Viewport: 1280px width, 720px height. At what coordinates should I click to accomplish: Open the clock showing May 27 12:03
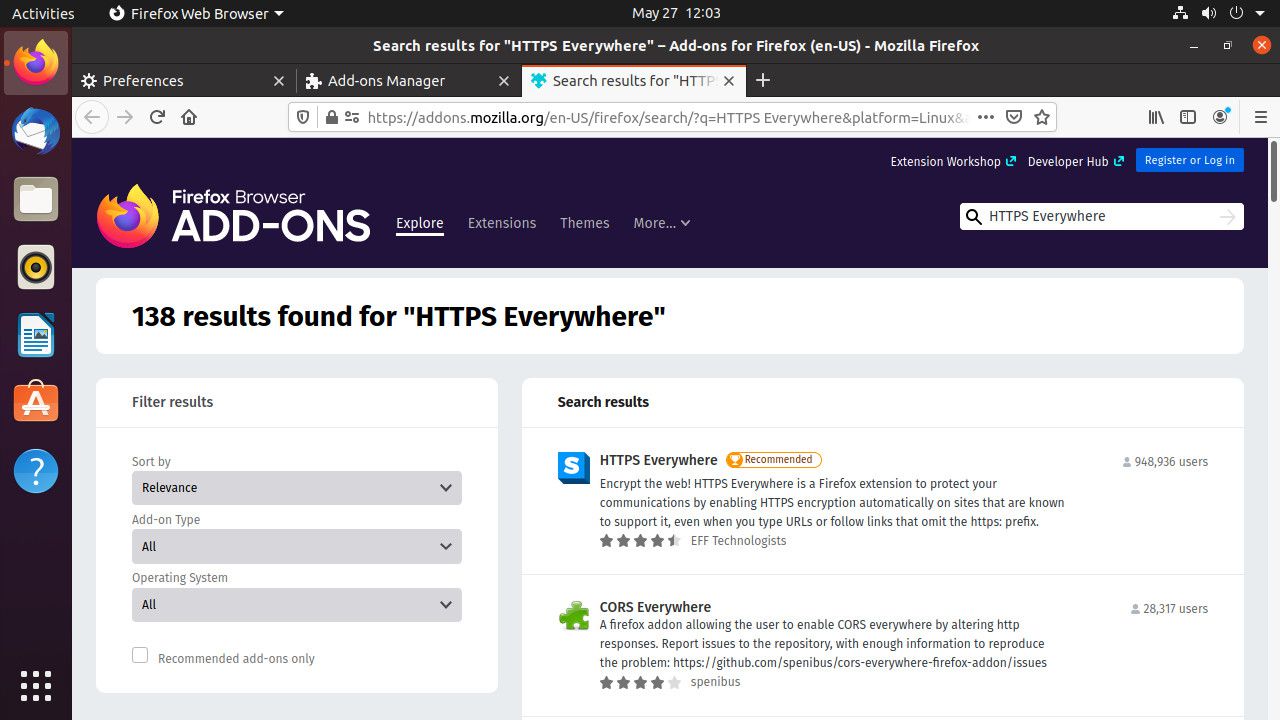pyautogui.click(x=676, y=13)
